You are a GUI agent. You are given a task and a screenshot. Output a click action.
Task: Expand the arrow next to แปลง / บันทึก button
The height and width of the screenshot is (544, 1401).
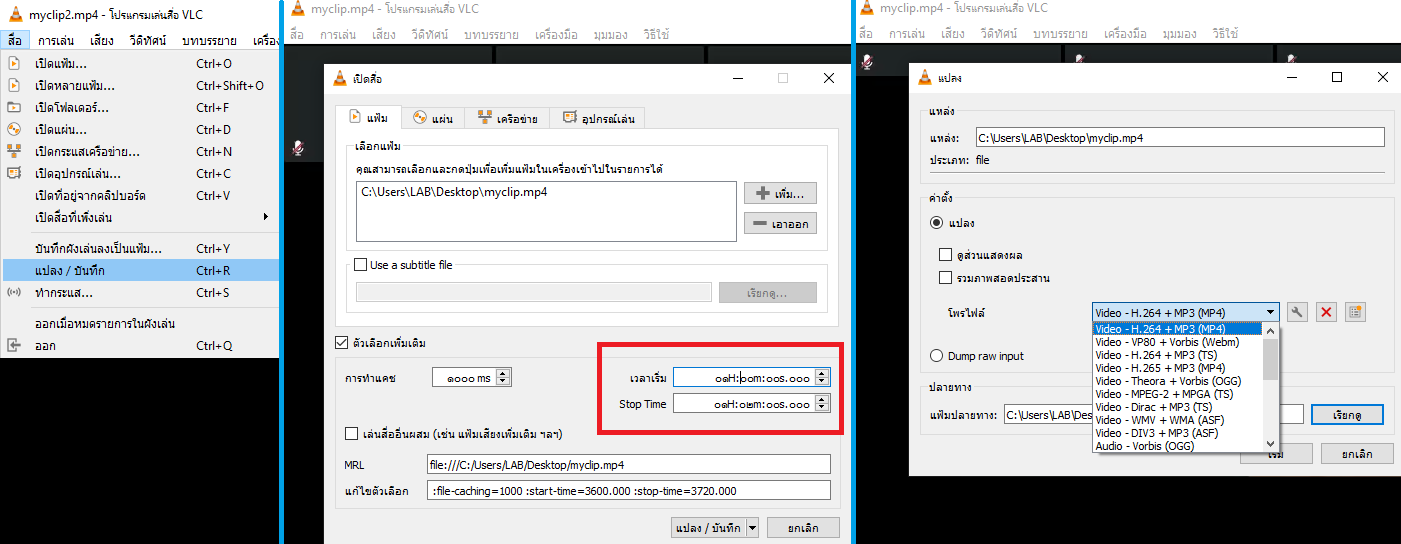coord(753,528)
